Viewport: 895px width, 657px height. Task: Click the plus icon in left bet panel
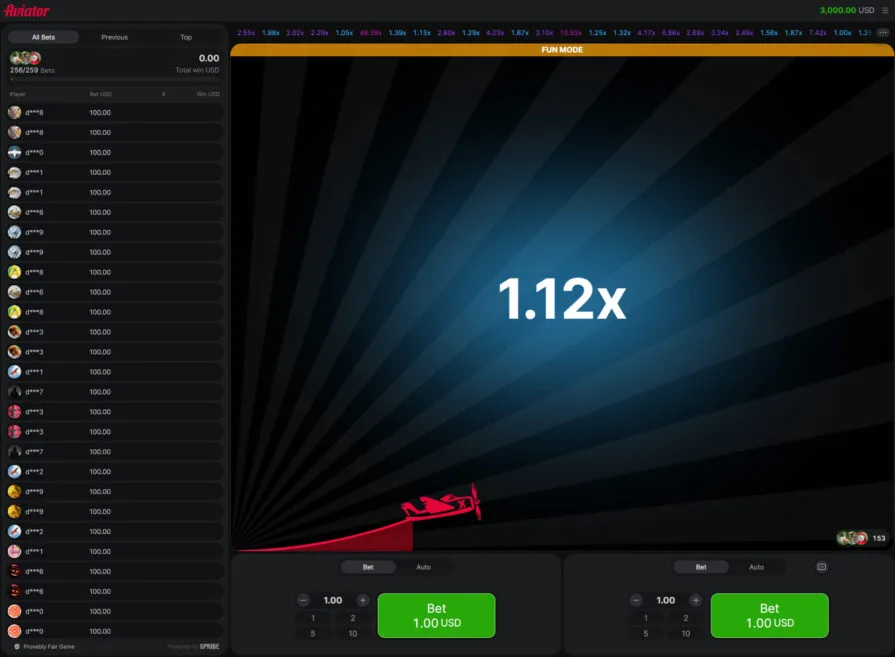point(362,600)
